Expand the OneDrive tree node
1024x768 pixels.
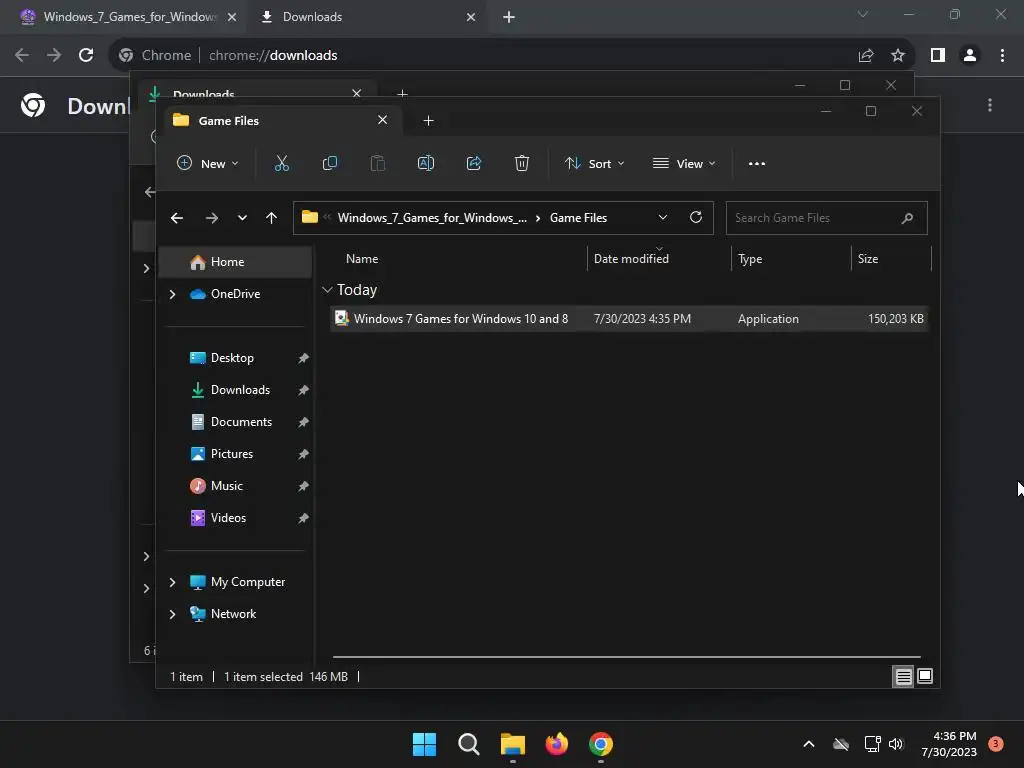pyautogui.click(x=172, y=295)
